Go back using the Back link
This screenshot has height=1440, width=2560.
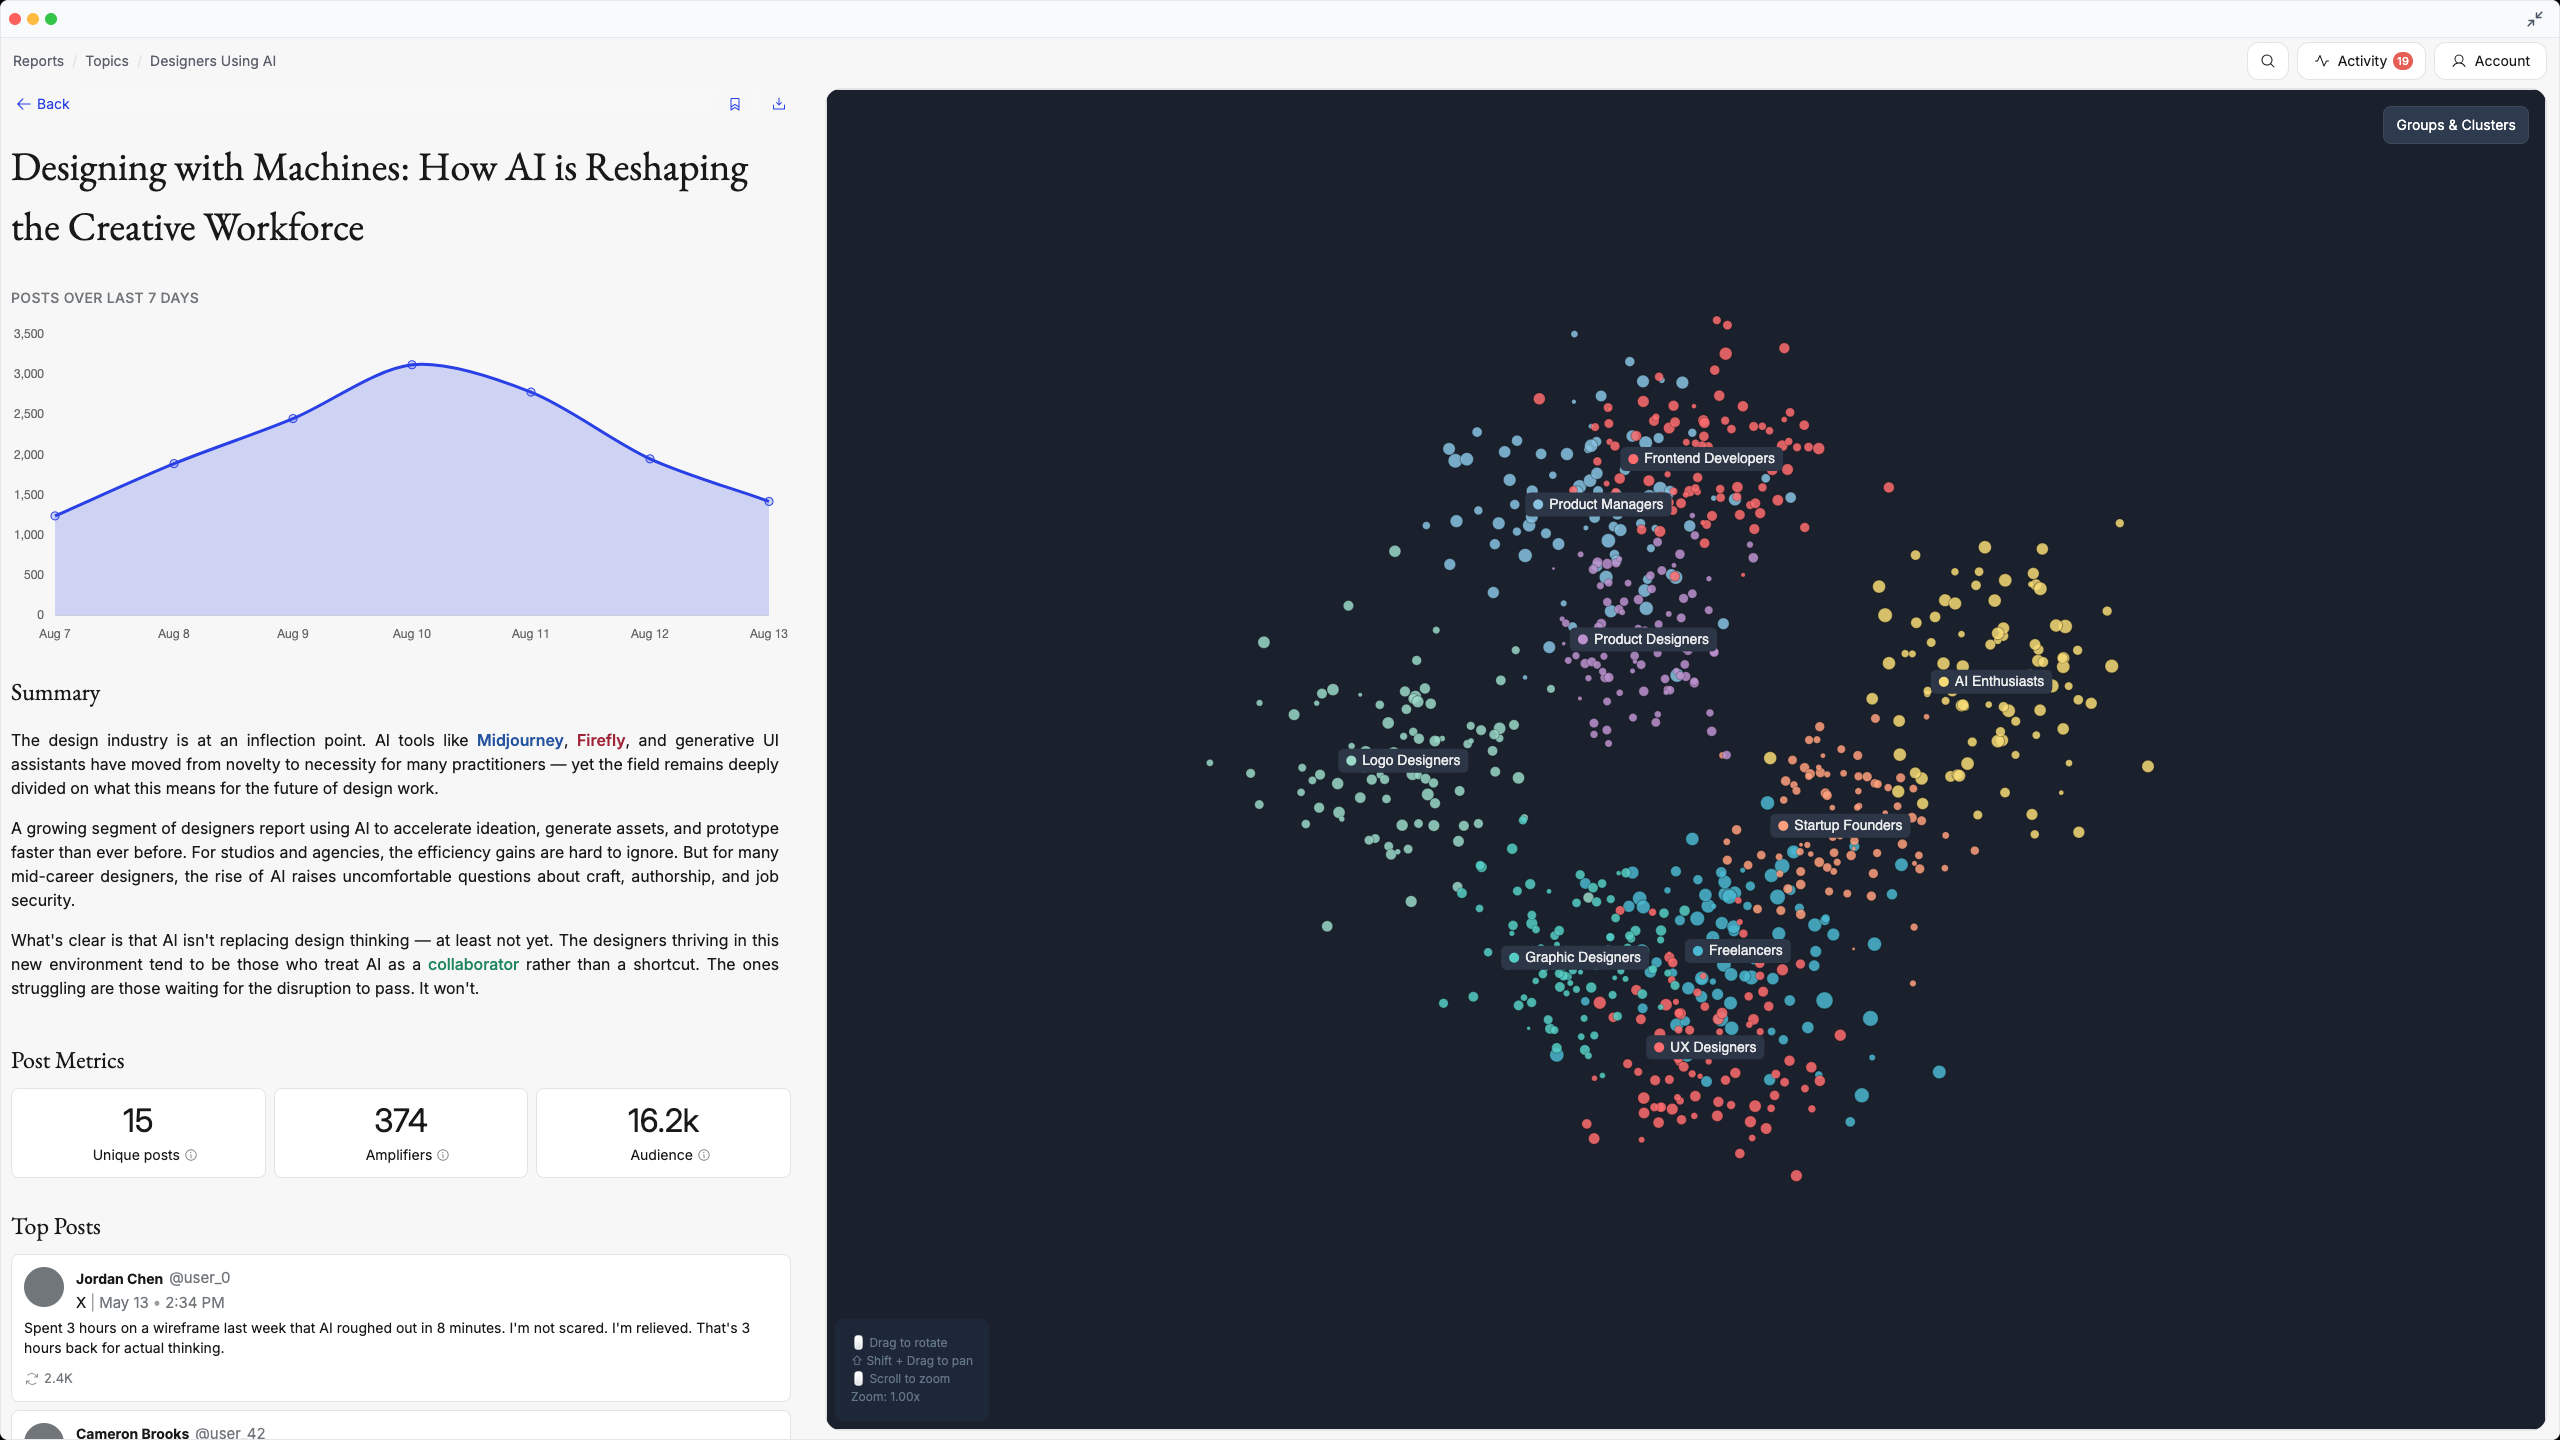(x=43, y=104)
